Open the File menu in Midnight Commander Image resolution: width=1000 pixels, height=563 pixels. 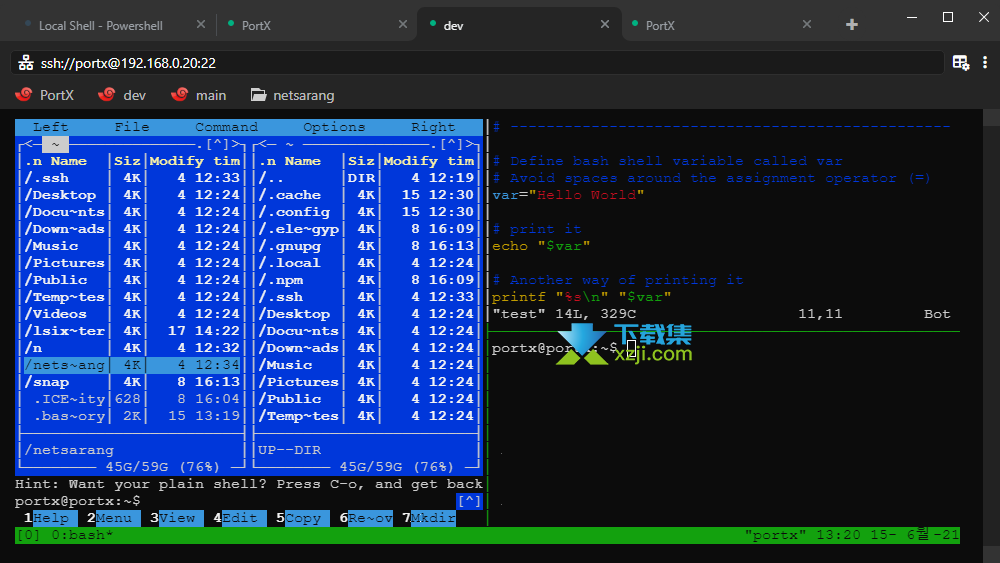pyautogui.click(x=132, y=127)
